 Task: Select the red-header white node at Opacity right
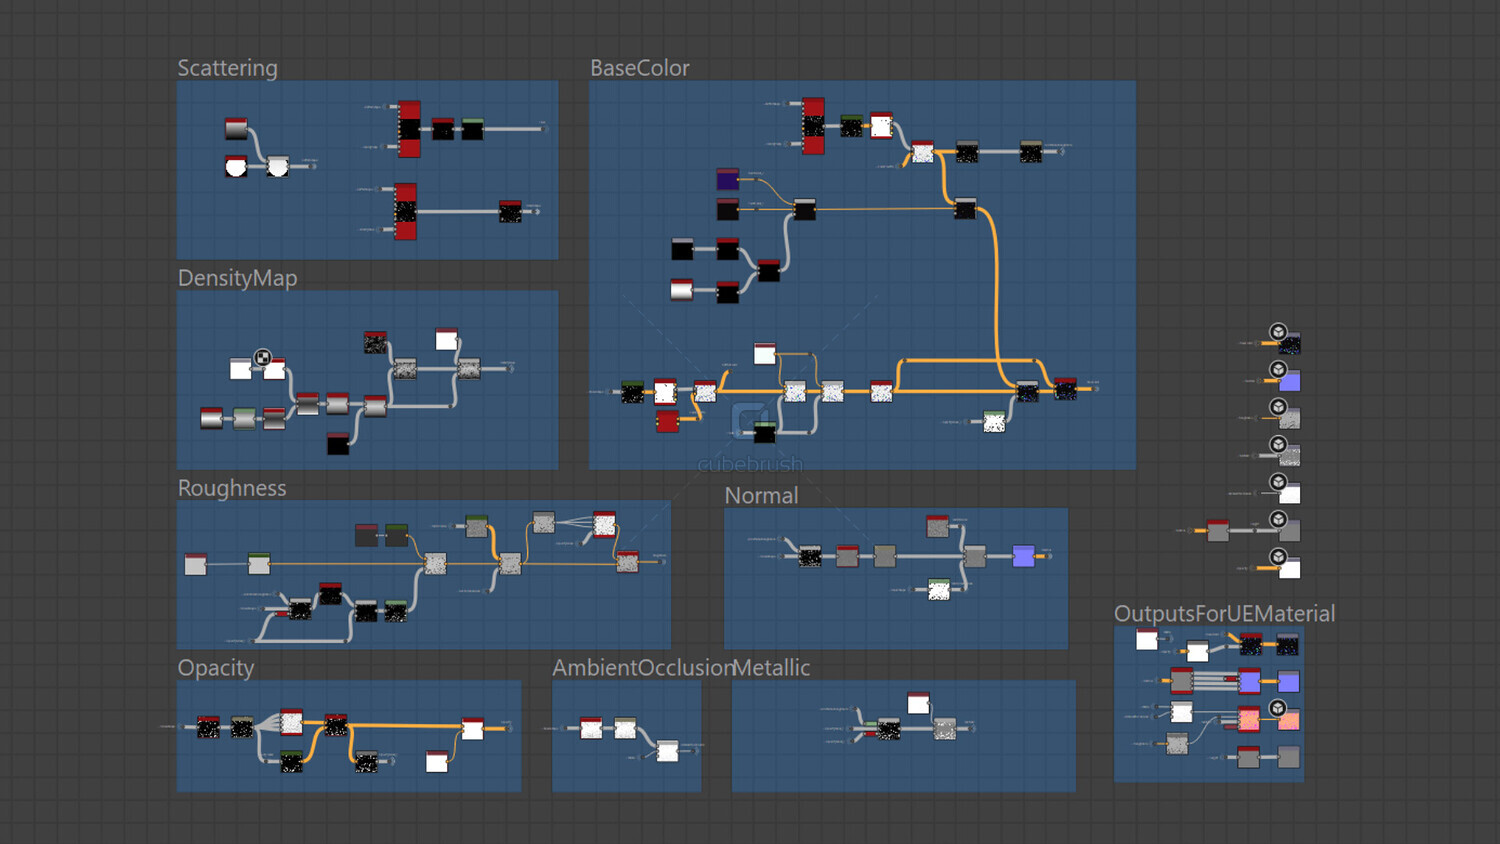point(473,728)
